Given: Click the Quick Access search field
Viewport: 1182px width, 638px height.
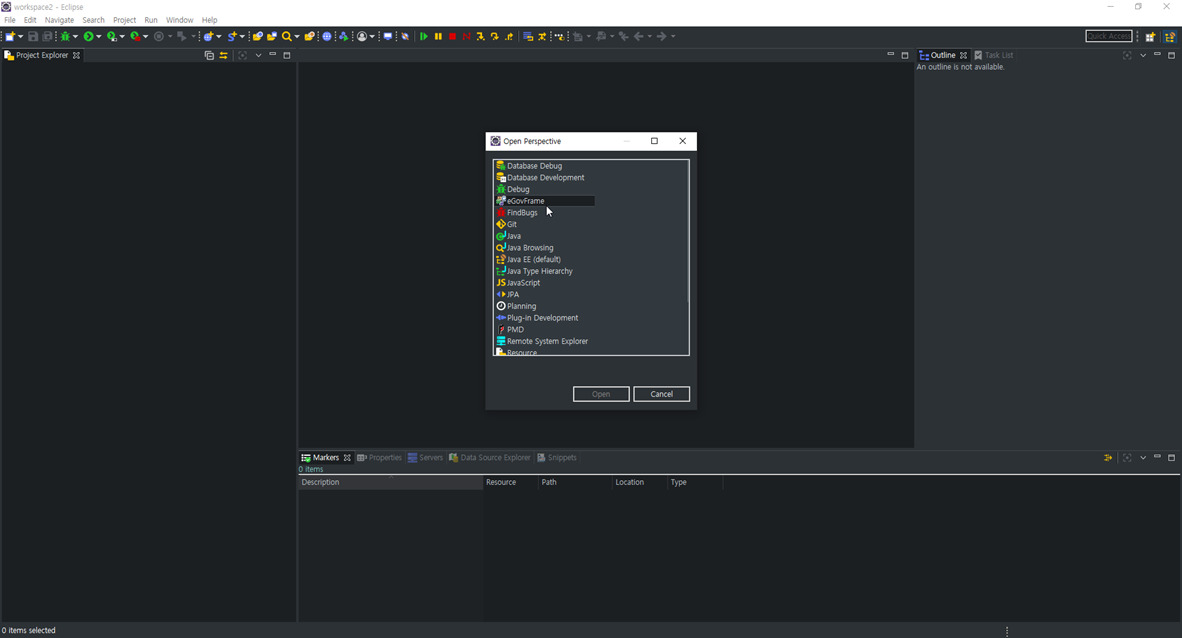Looking at the screenshot, I should click(1108, 36).
